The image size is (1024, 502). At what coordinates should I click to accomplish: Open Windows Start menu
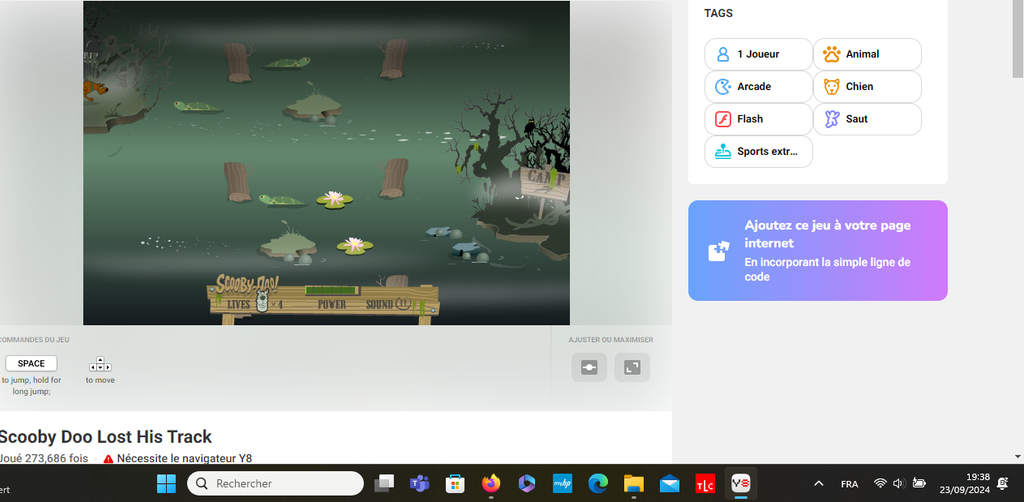pos(166,483)
